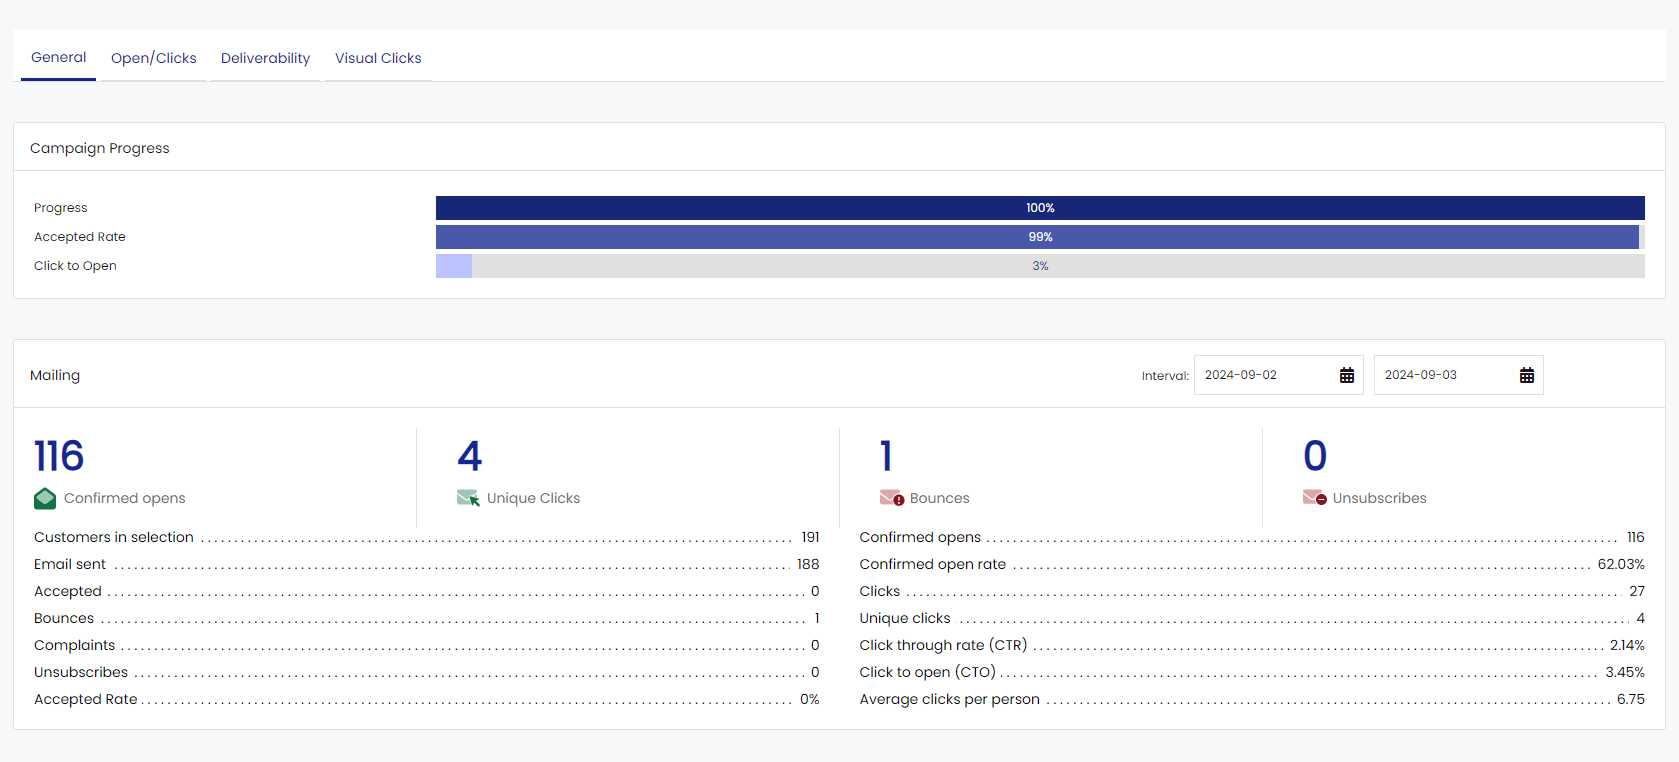Image resolution: width=1679 pixels, height=762 pixels.
Task: Go to the Visual Clicks tab
Action: (x=378, y=59)
